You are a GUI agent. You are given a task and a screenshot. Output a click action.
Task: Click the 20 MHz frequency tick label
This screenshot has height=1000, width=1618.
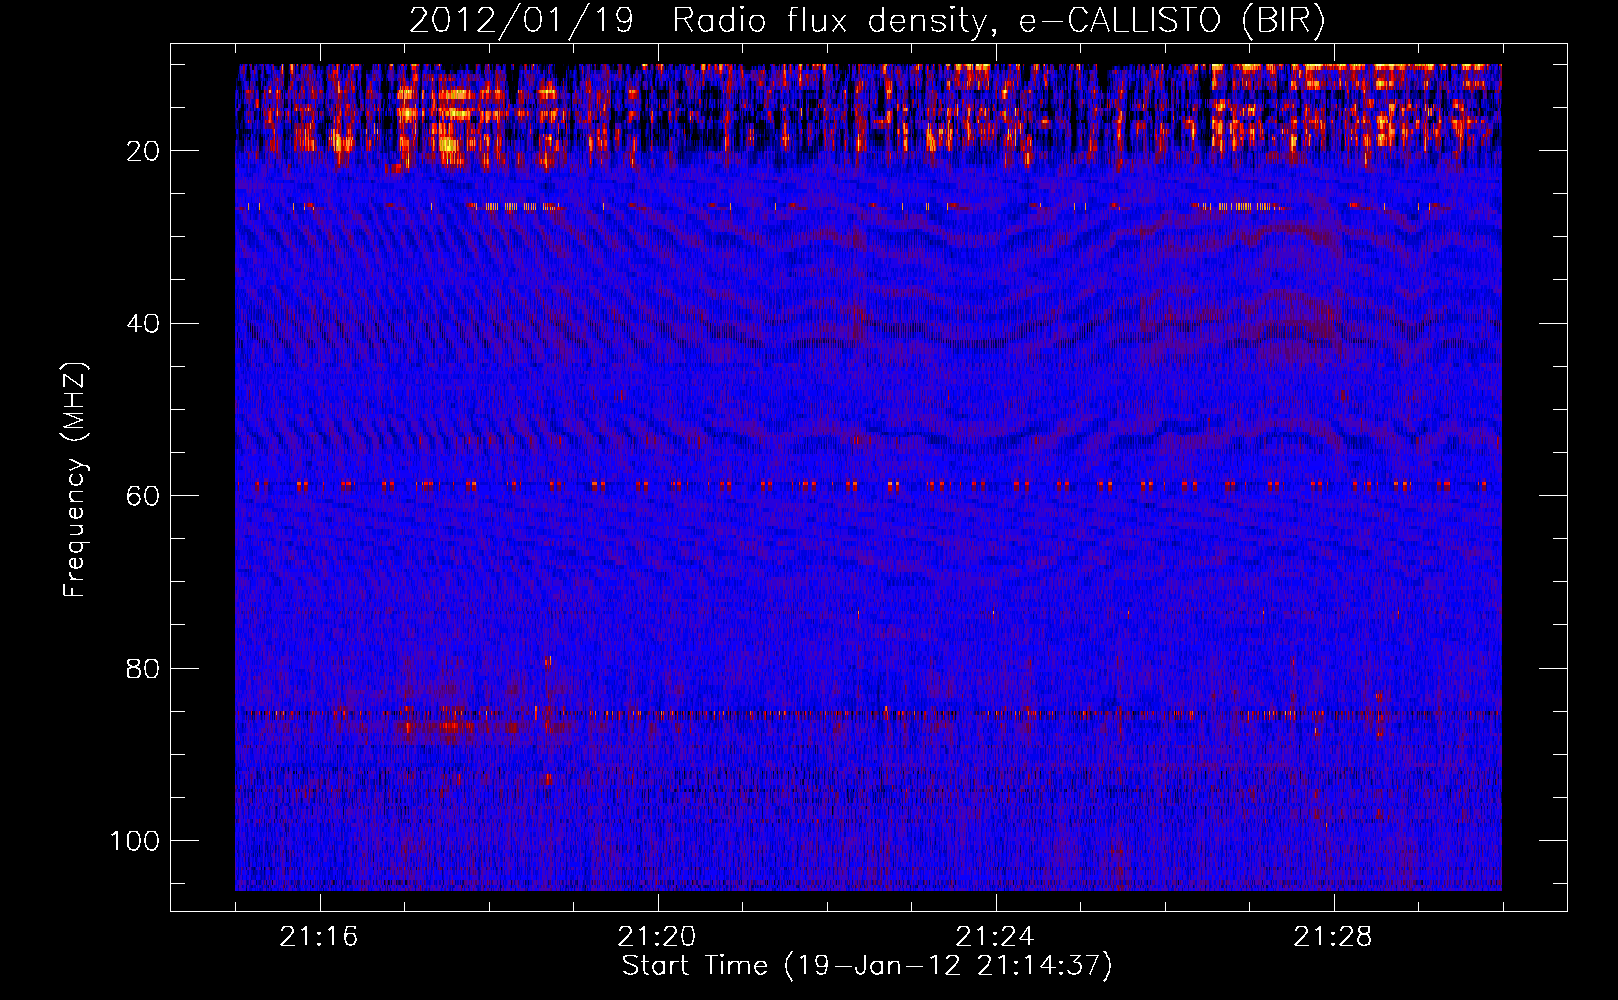(143, 151)
